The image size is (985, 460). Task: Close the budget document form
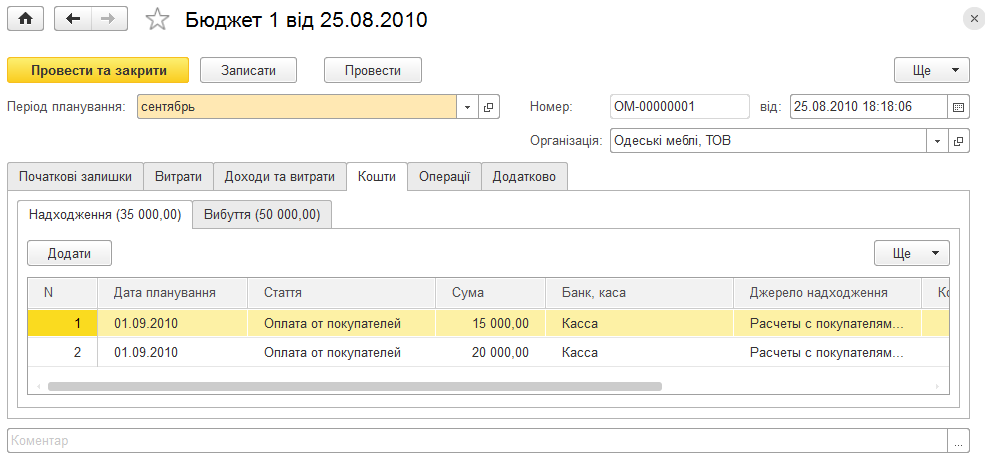[x=972, y=19]
